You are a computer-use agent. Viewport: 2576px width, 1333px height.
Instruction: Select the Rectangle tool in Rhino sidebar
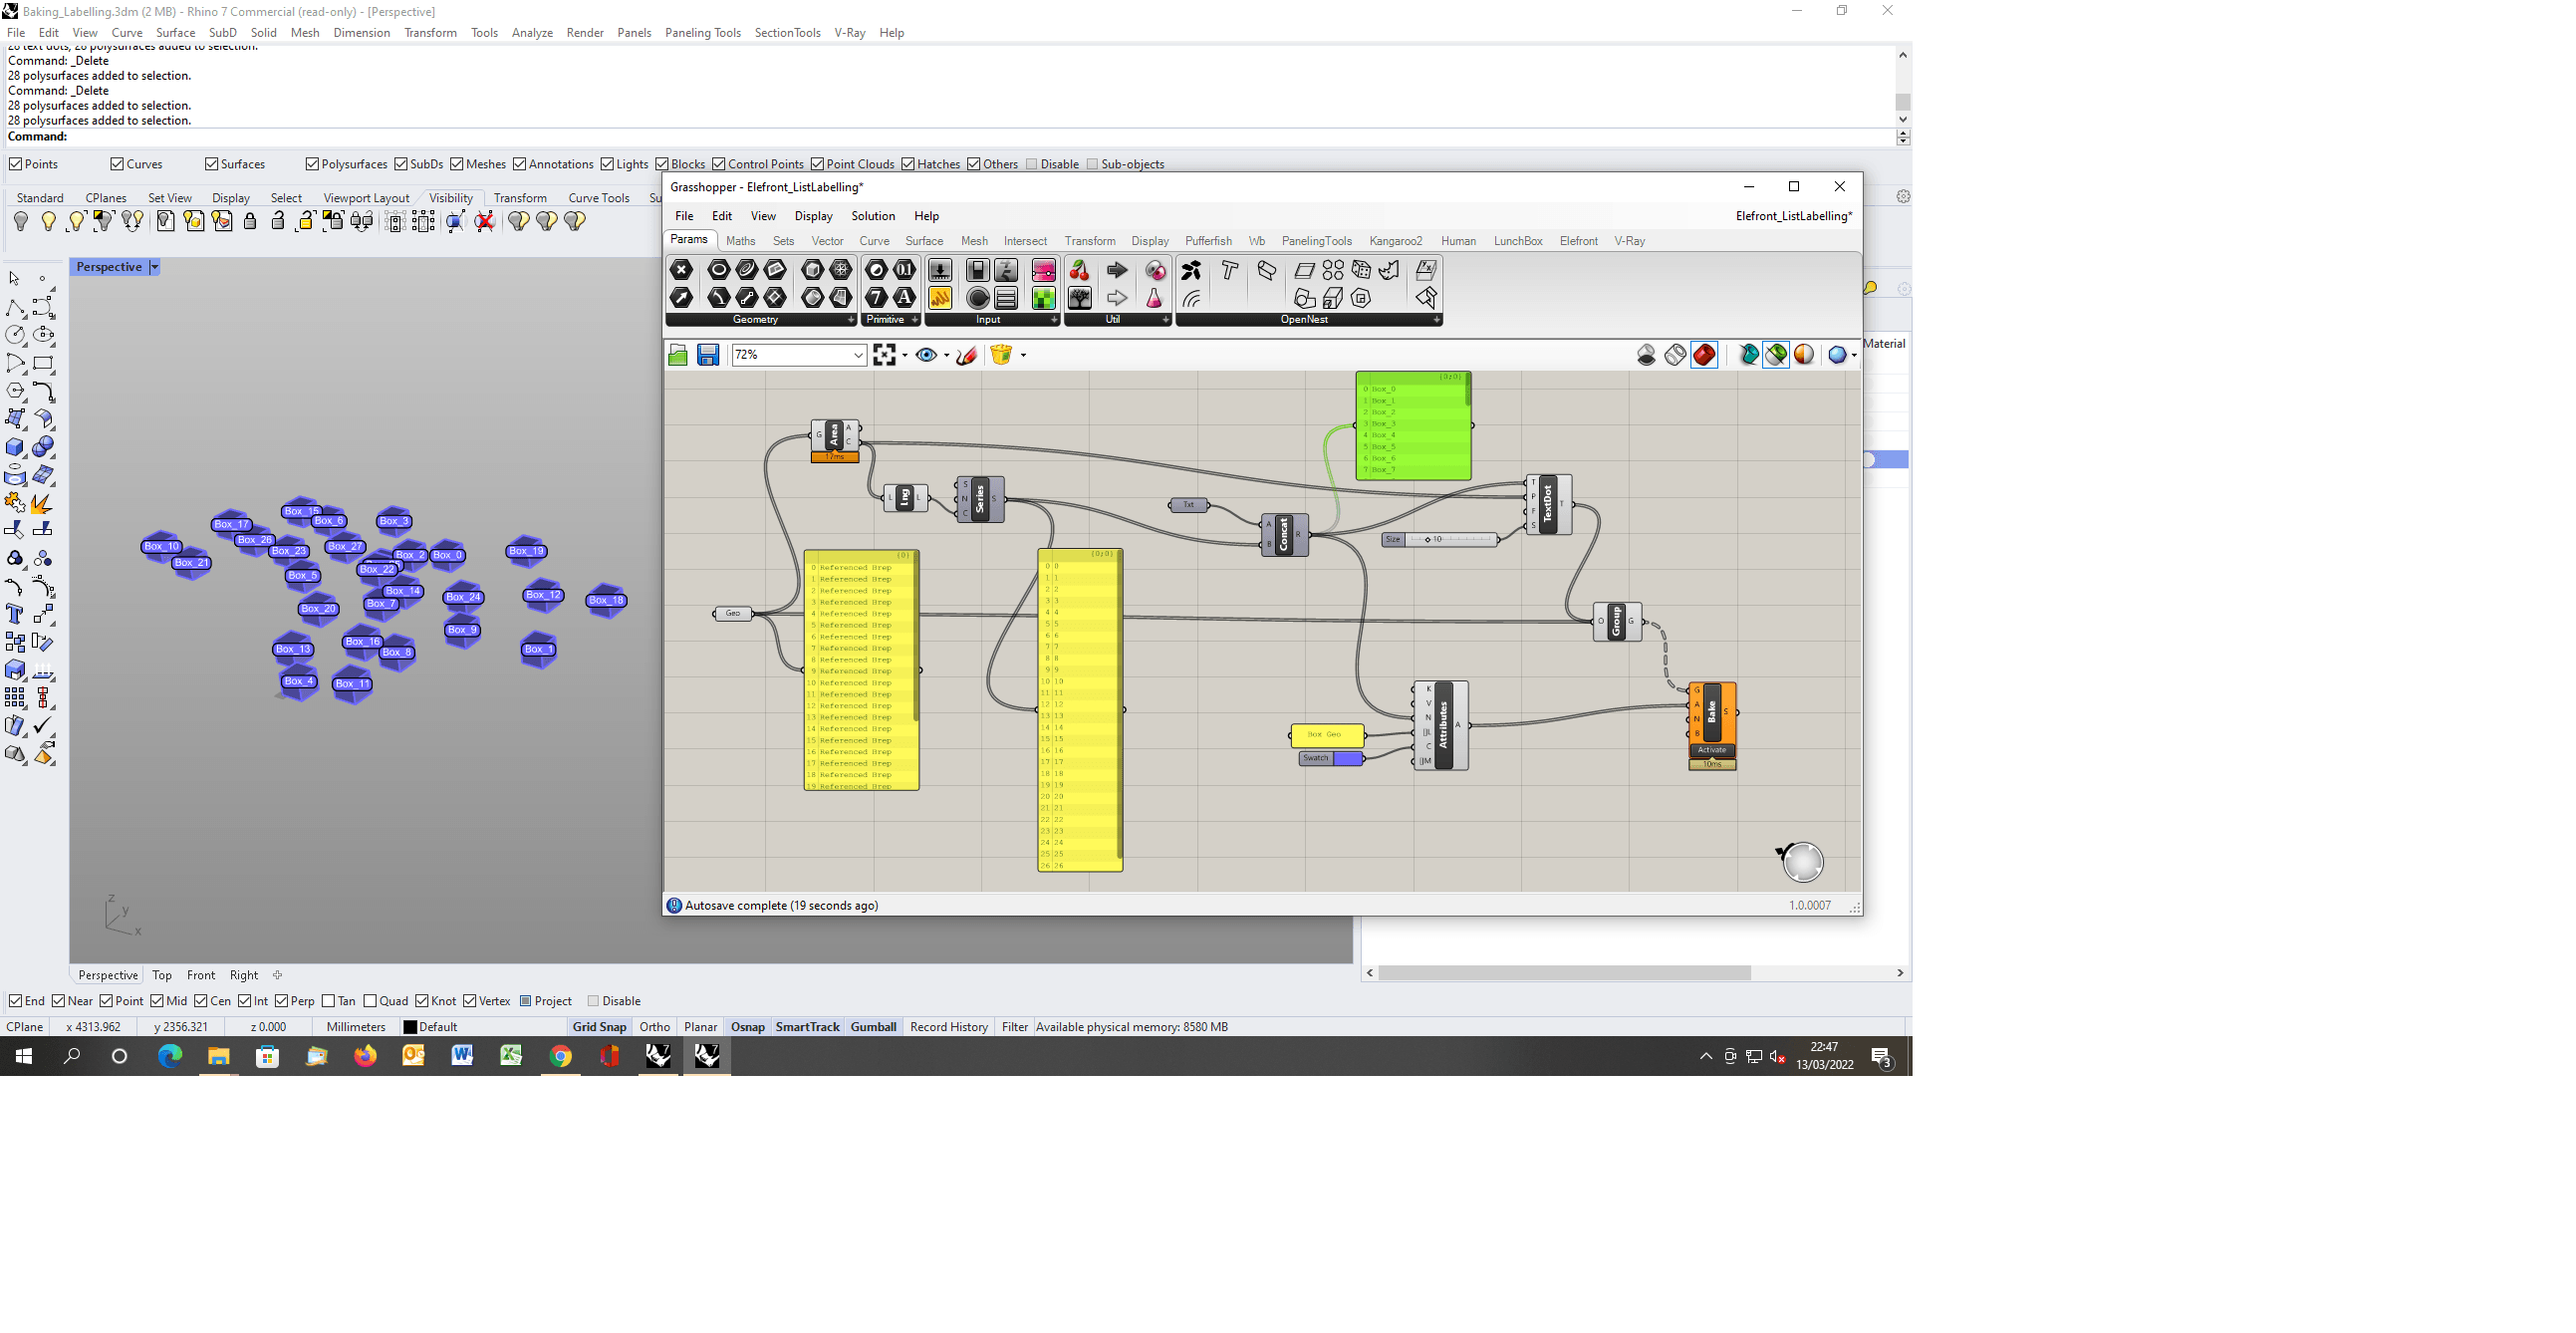point(43,363)
